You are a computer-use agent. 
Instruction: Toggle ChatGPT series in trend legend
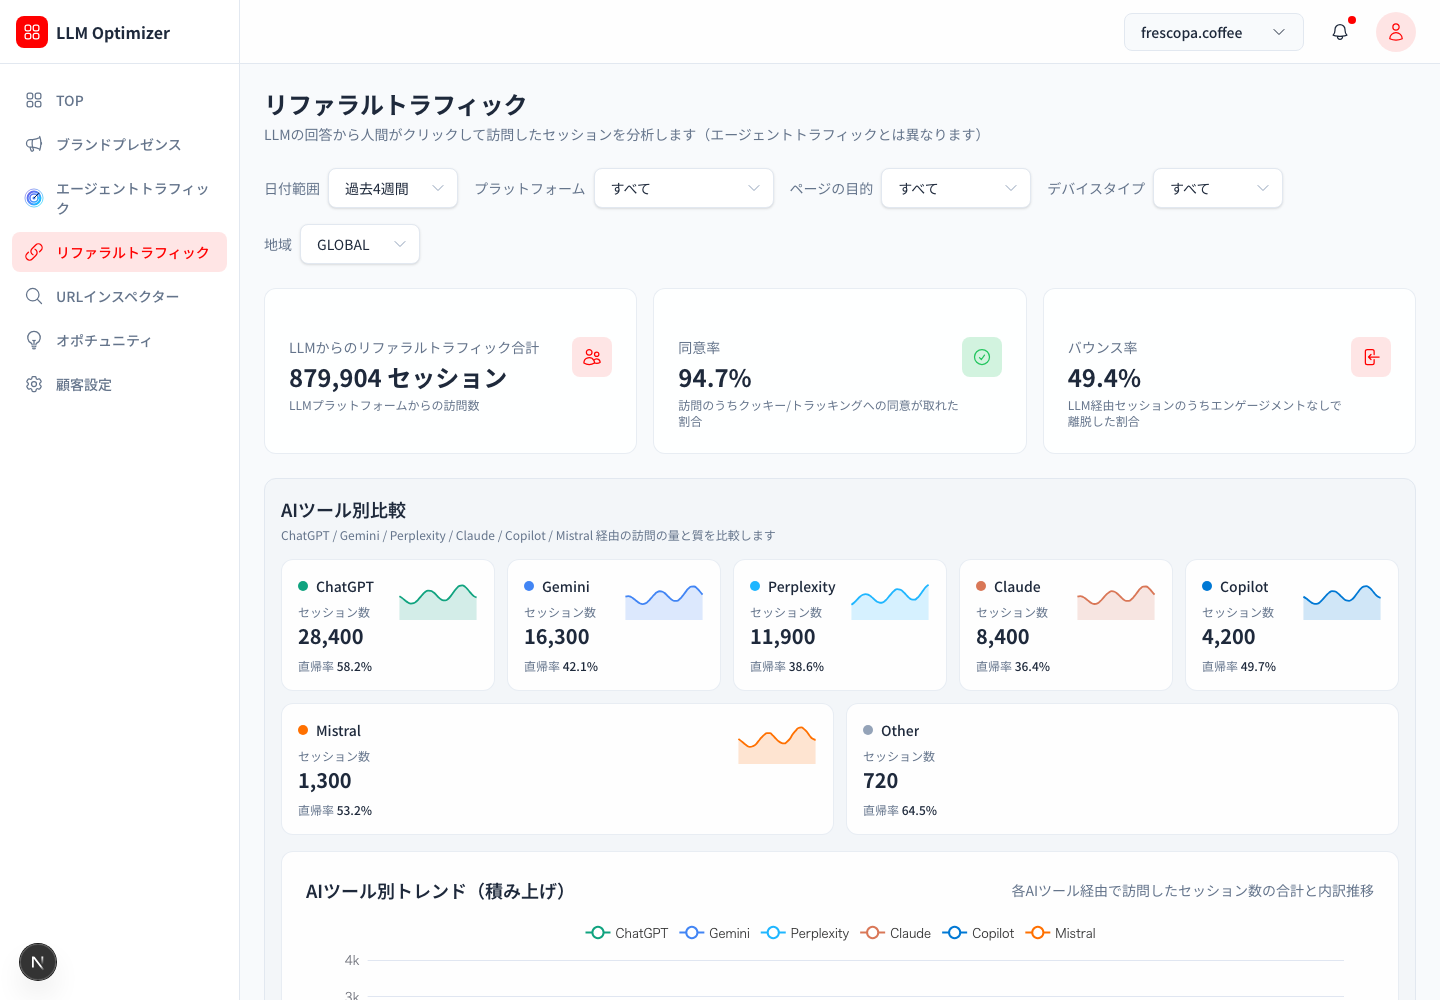627,933
